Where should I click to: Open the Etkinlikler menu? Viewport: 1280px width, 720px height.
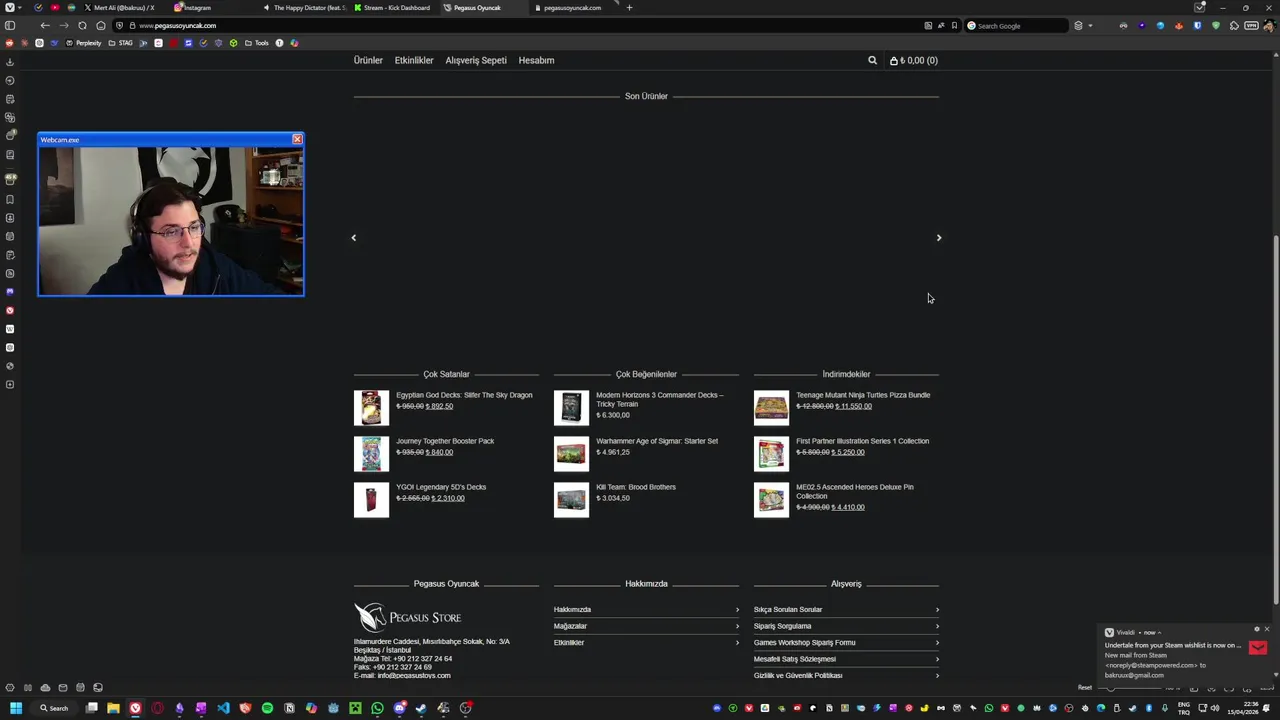tap(414, 61)
